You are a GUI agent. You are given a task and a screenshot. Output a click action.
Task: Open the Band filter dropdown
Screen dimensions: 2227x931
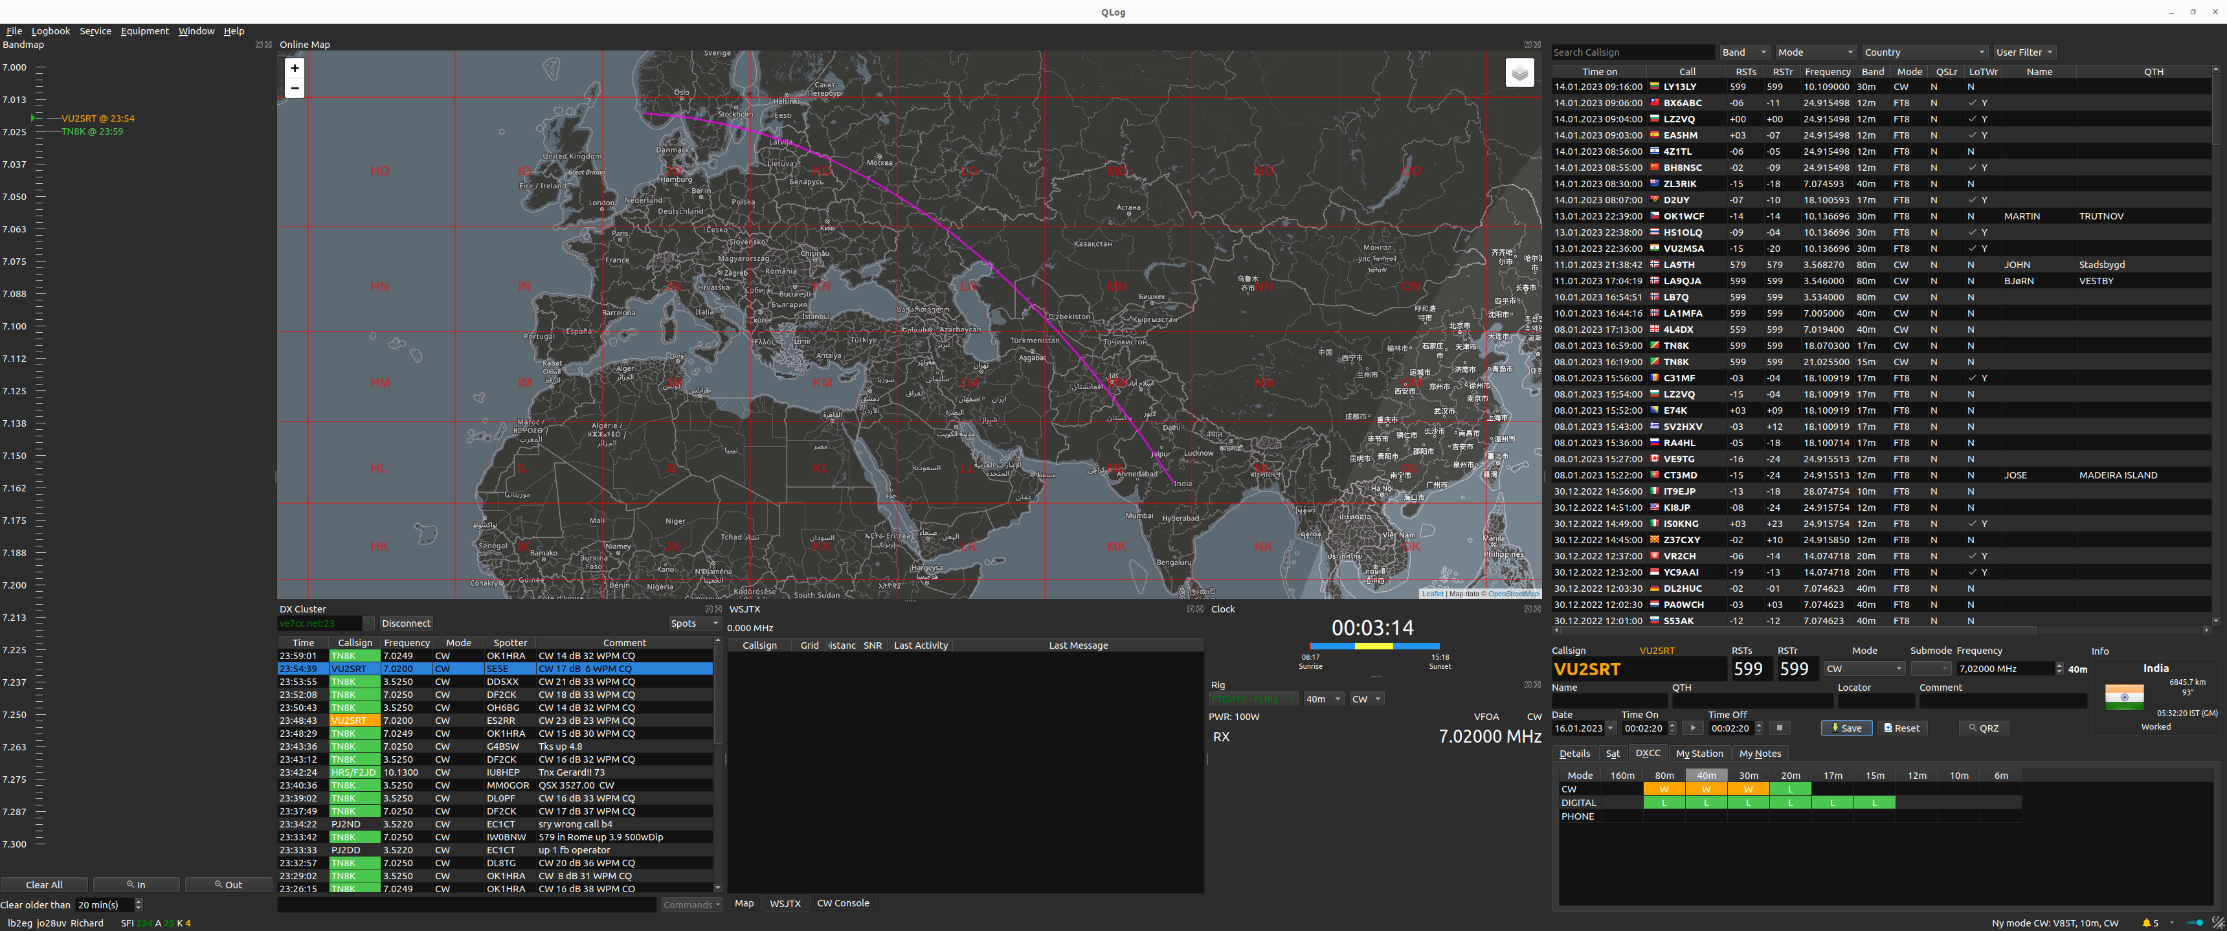[x=1744, y=52]
